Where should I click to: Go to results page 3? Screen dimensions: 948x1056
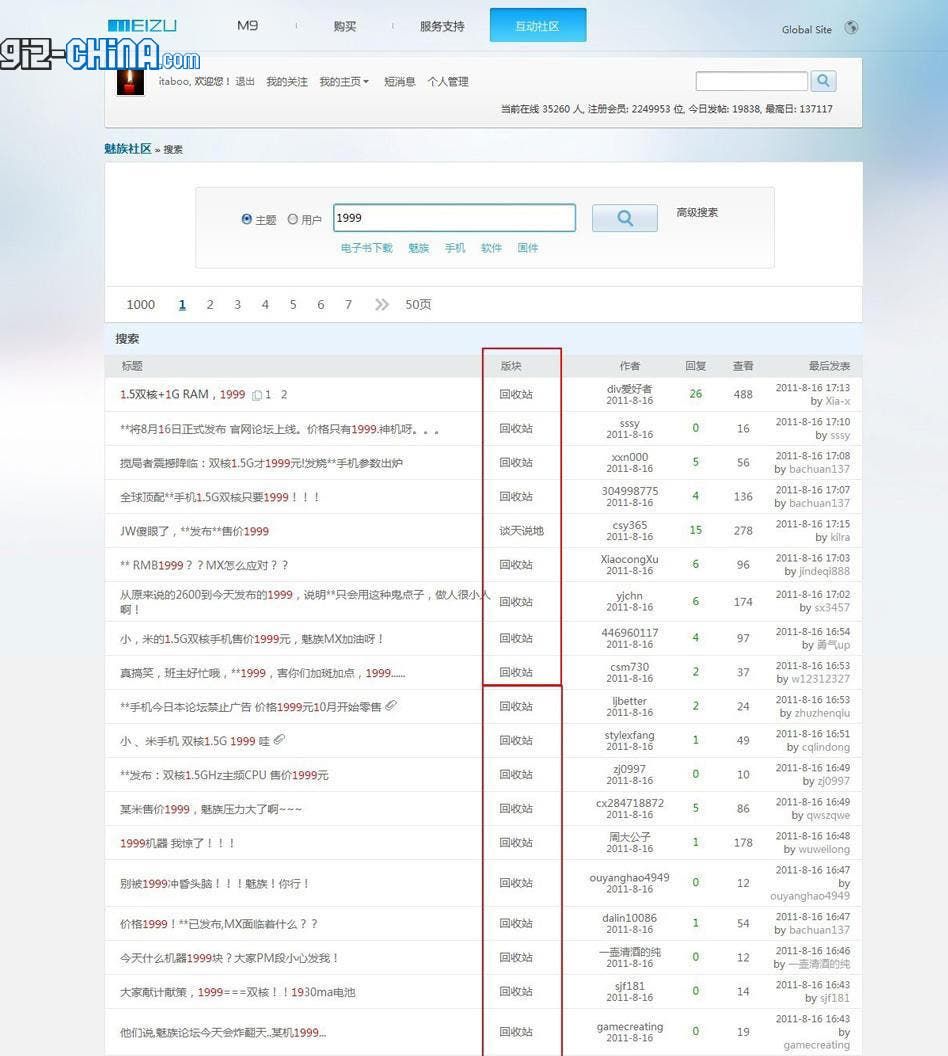(238, 304)
